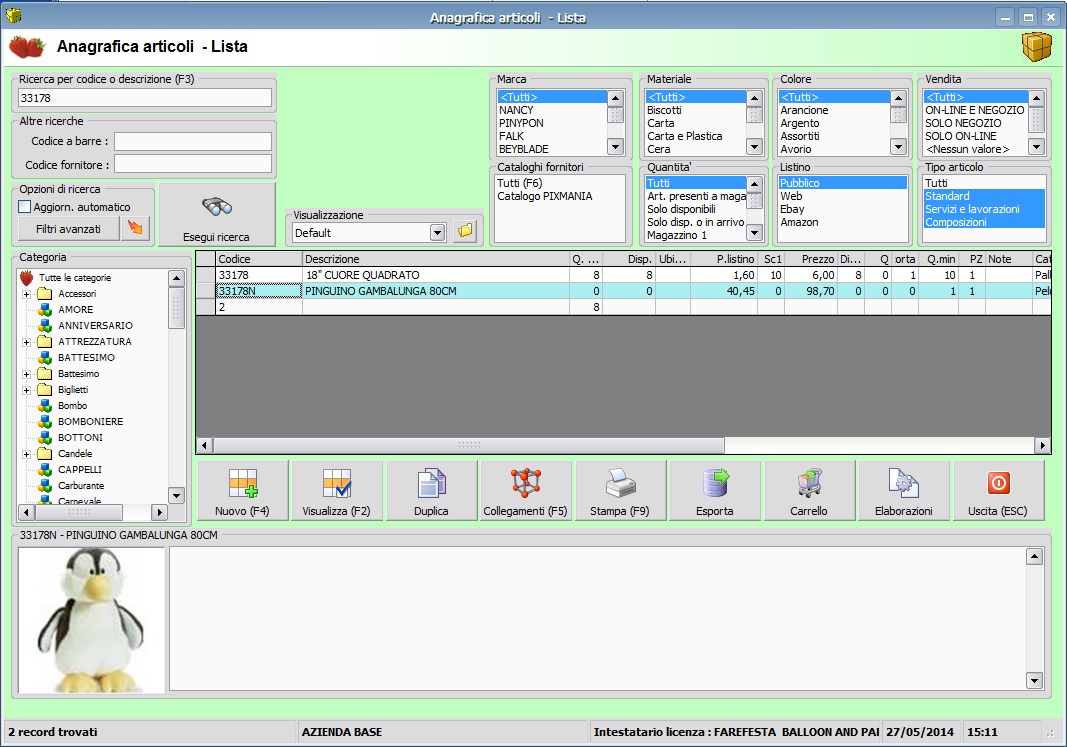1067x747 pixels.
Task: Open Collegamenti (F5) links
Action: tap(525, 491)
